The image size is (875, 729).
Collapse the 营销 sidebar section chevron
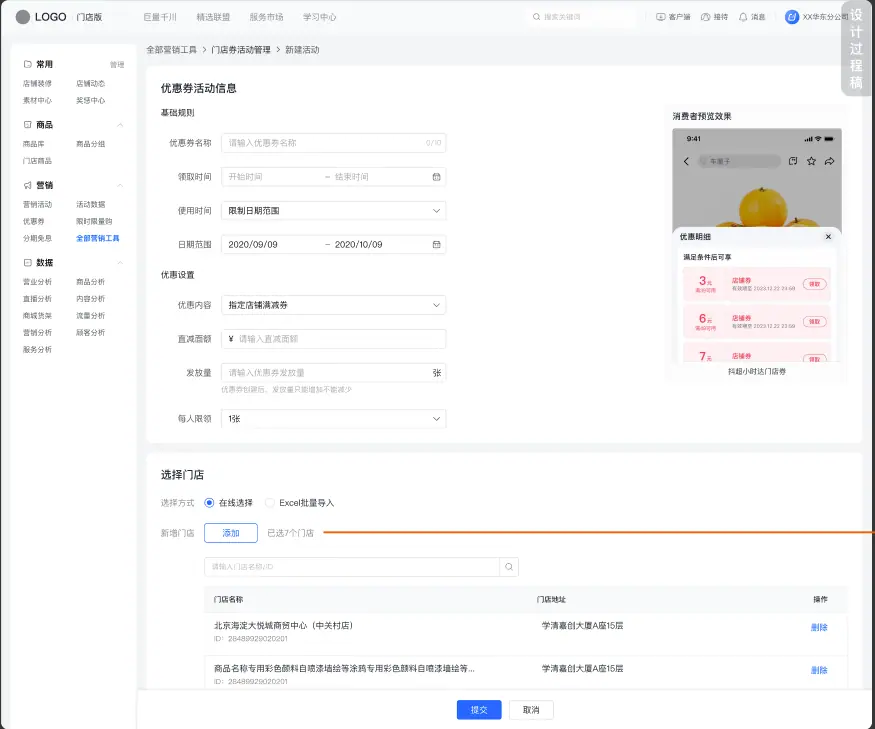tap(120, 185)
